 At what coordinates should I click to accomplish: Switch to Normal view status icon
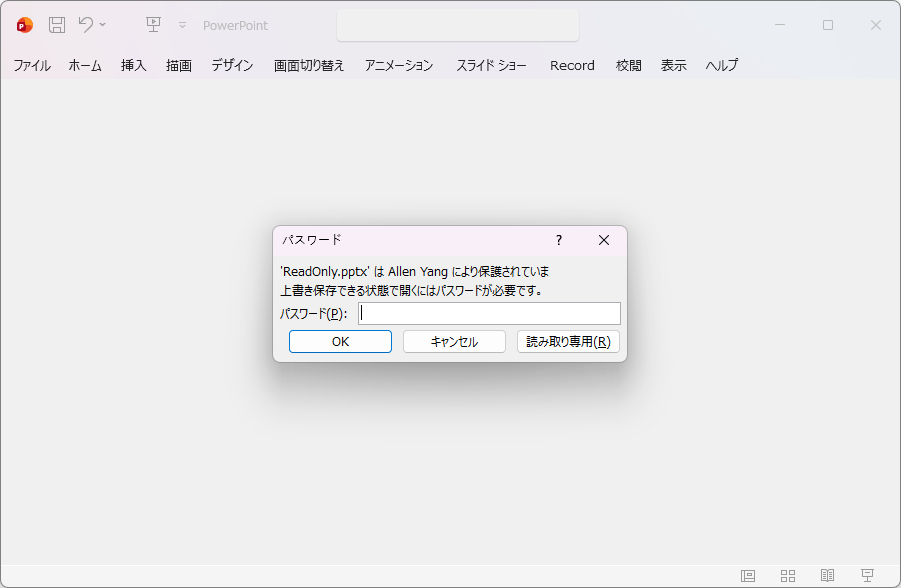(748, 575)
